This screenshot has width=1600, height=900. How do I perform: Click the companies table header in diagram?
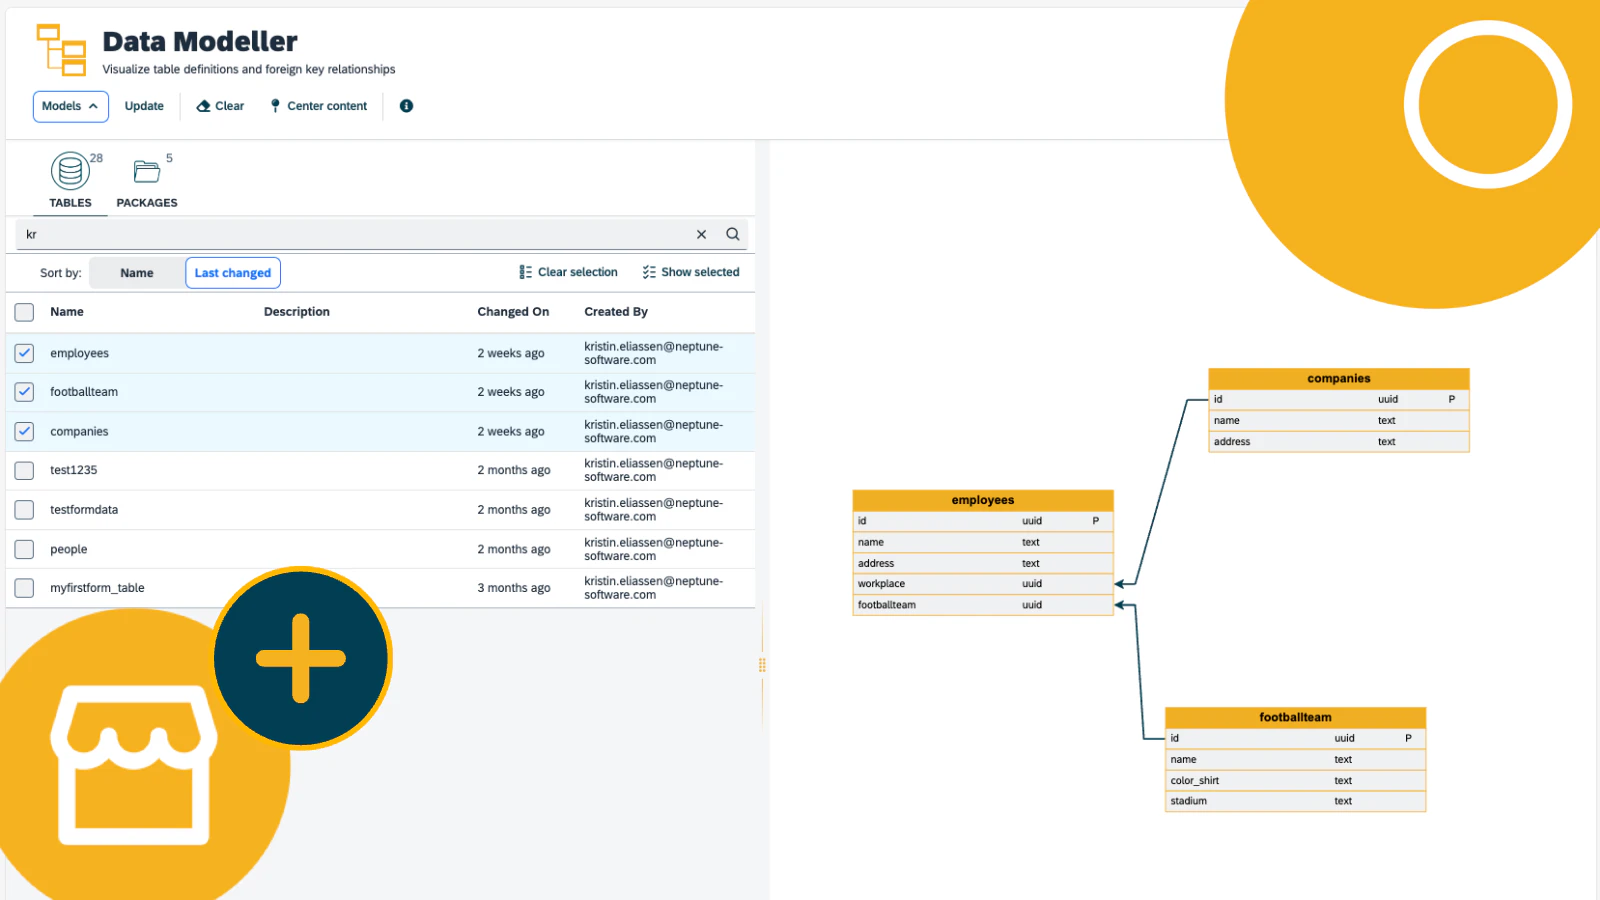[1339, 378]
